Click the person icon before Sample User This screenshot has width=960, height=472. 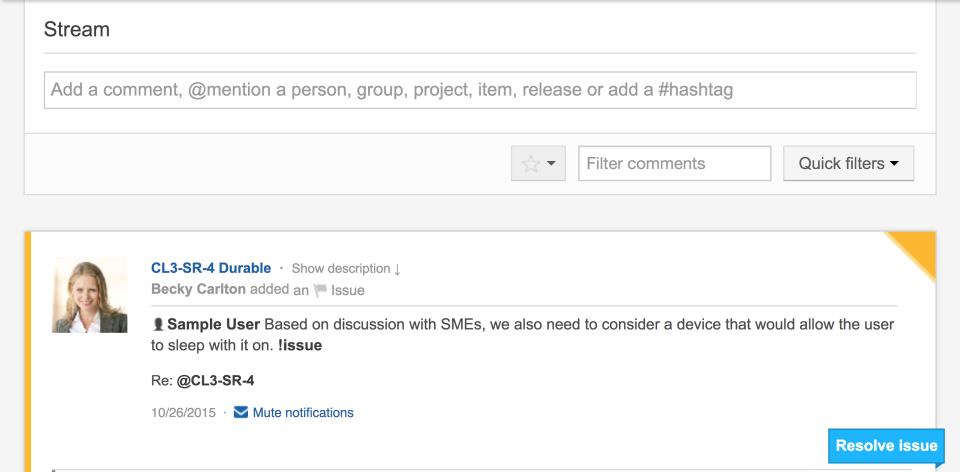pos(157,324)
